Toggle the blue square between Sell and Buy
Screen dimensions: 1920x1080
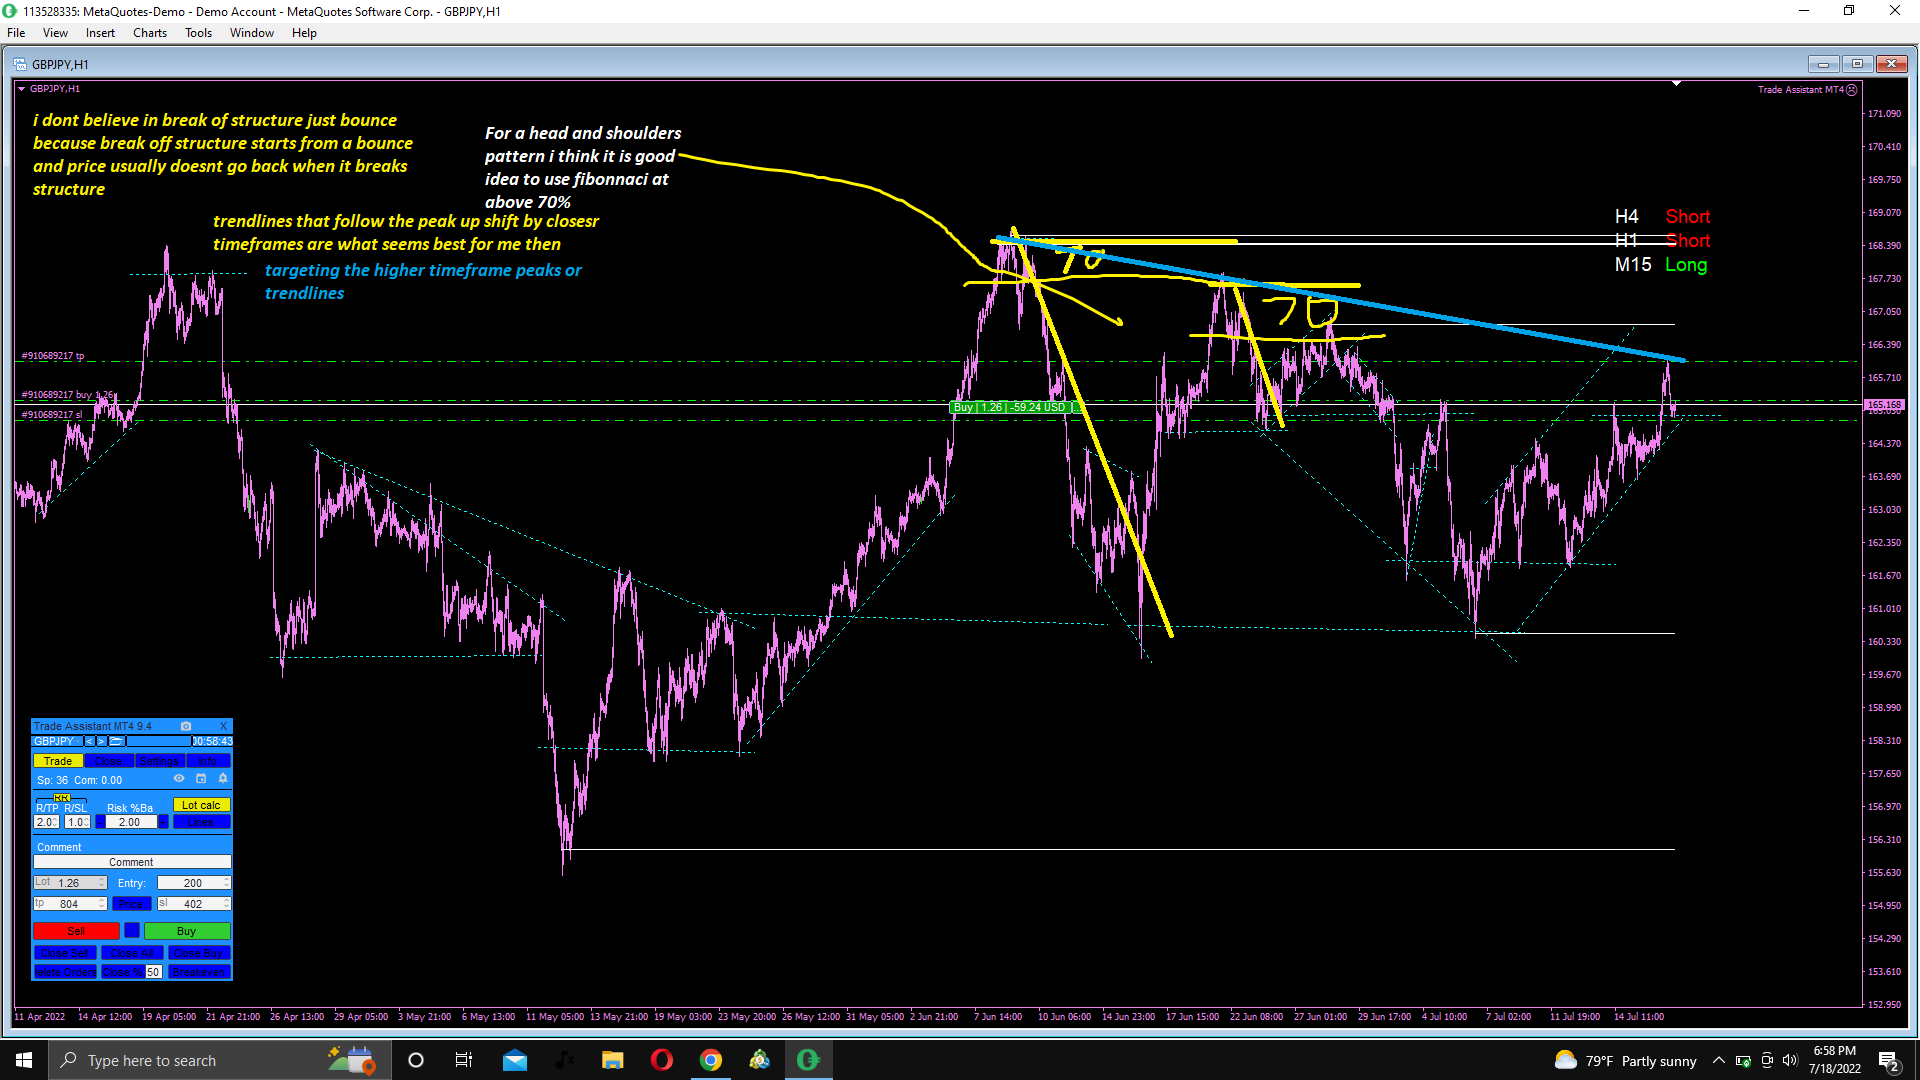pos(132,931)
